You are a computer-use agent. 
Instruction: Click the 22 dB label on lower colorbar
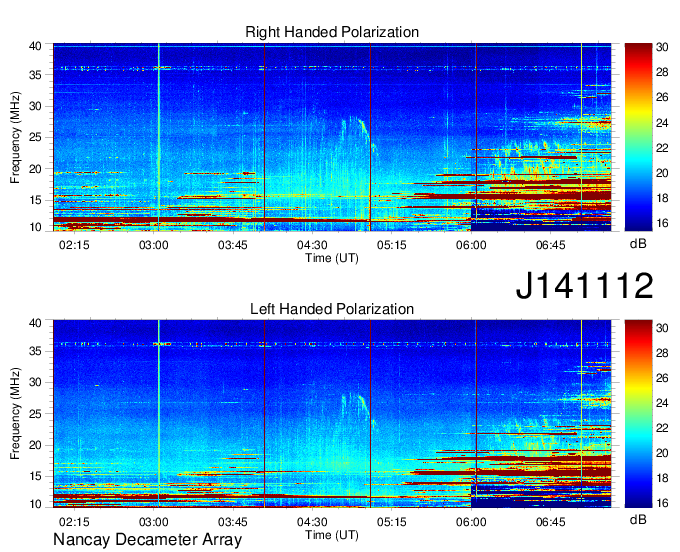tap(662, 428)
